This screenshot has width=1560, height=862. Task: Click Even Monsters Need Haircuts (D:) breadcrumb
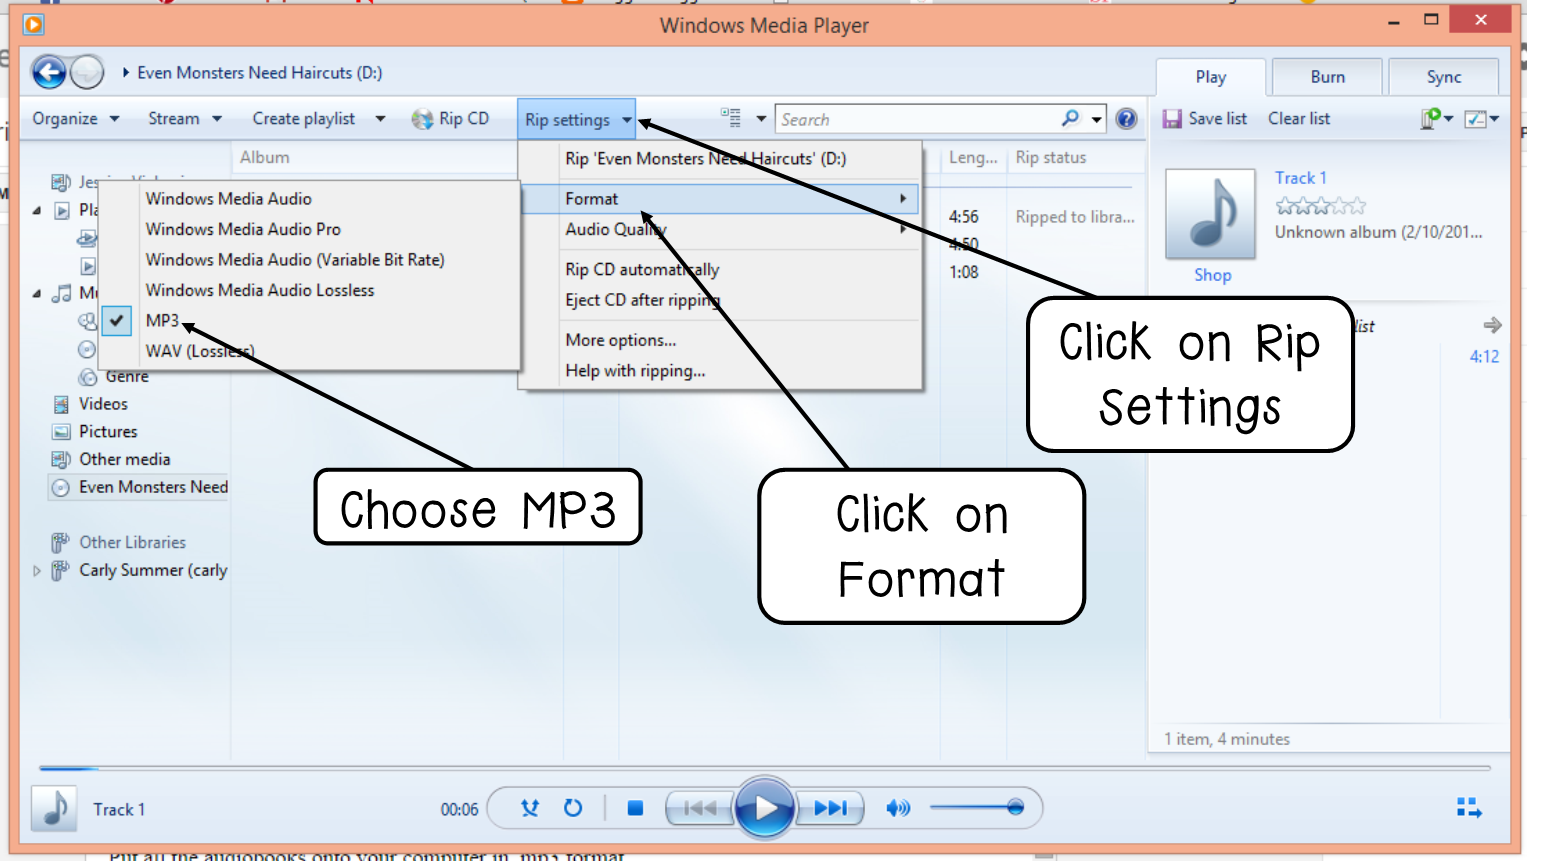pos(259,72)
